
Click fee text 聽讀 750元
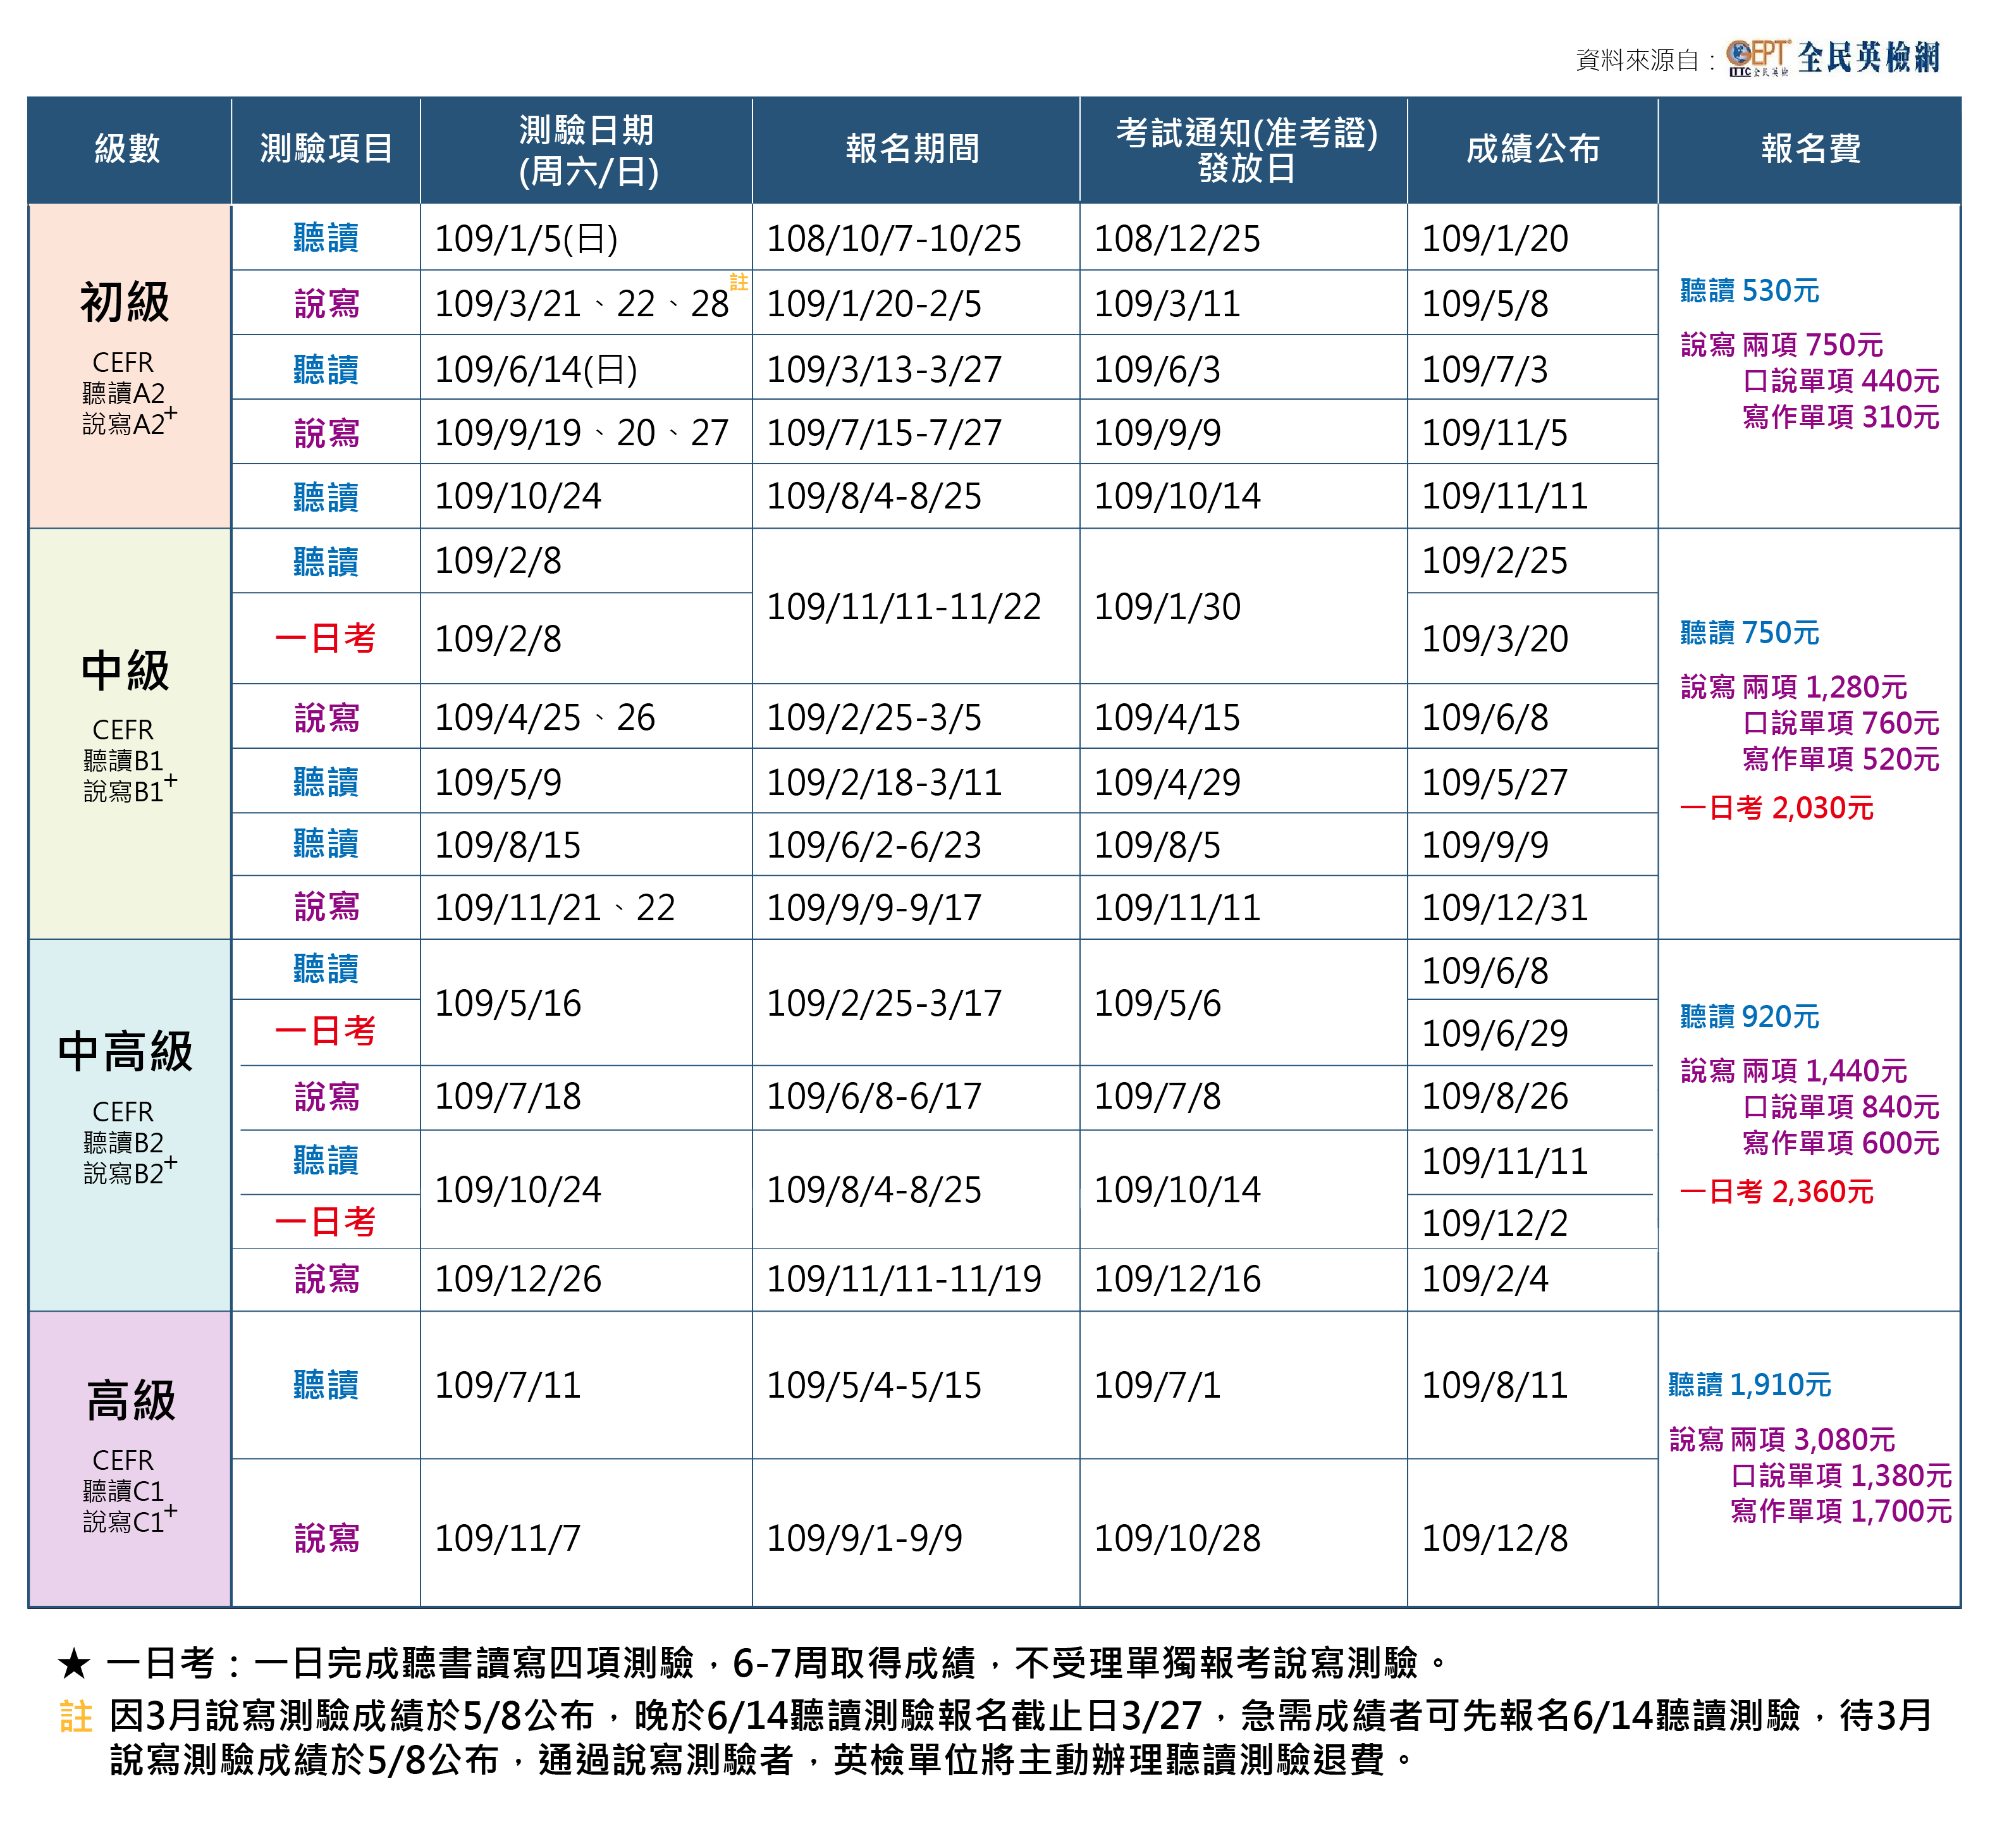coord(1750,633)
